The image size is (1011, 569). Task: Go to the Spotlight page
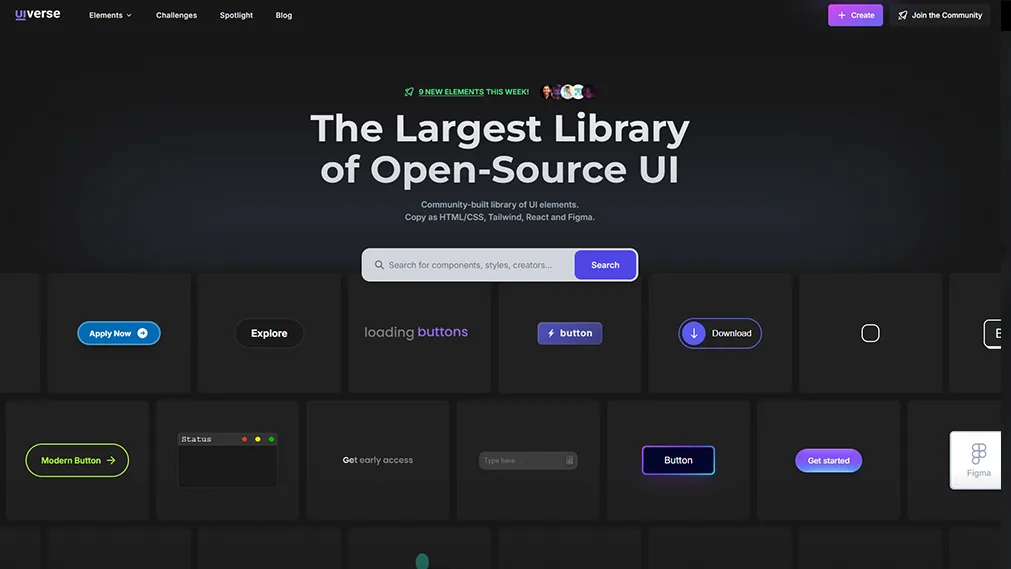236,15
